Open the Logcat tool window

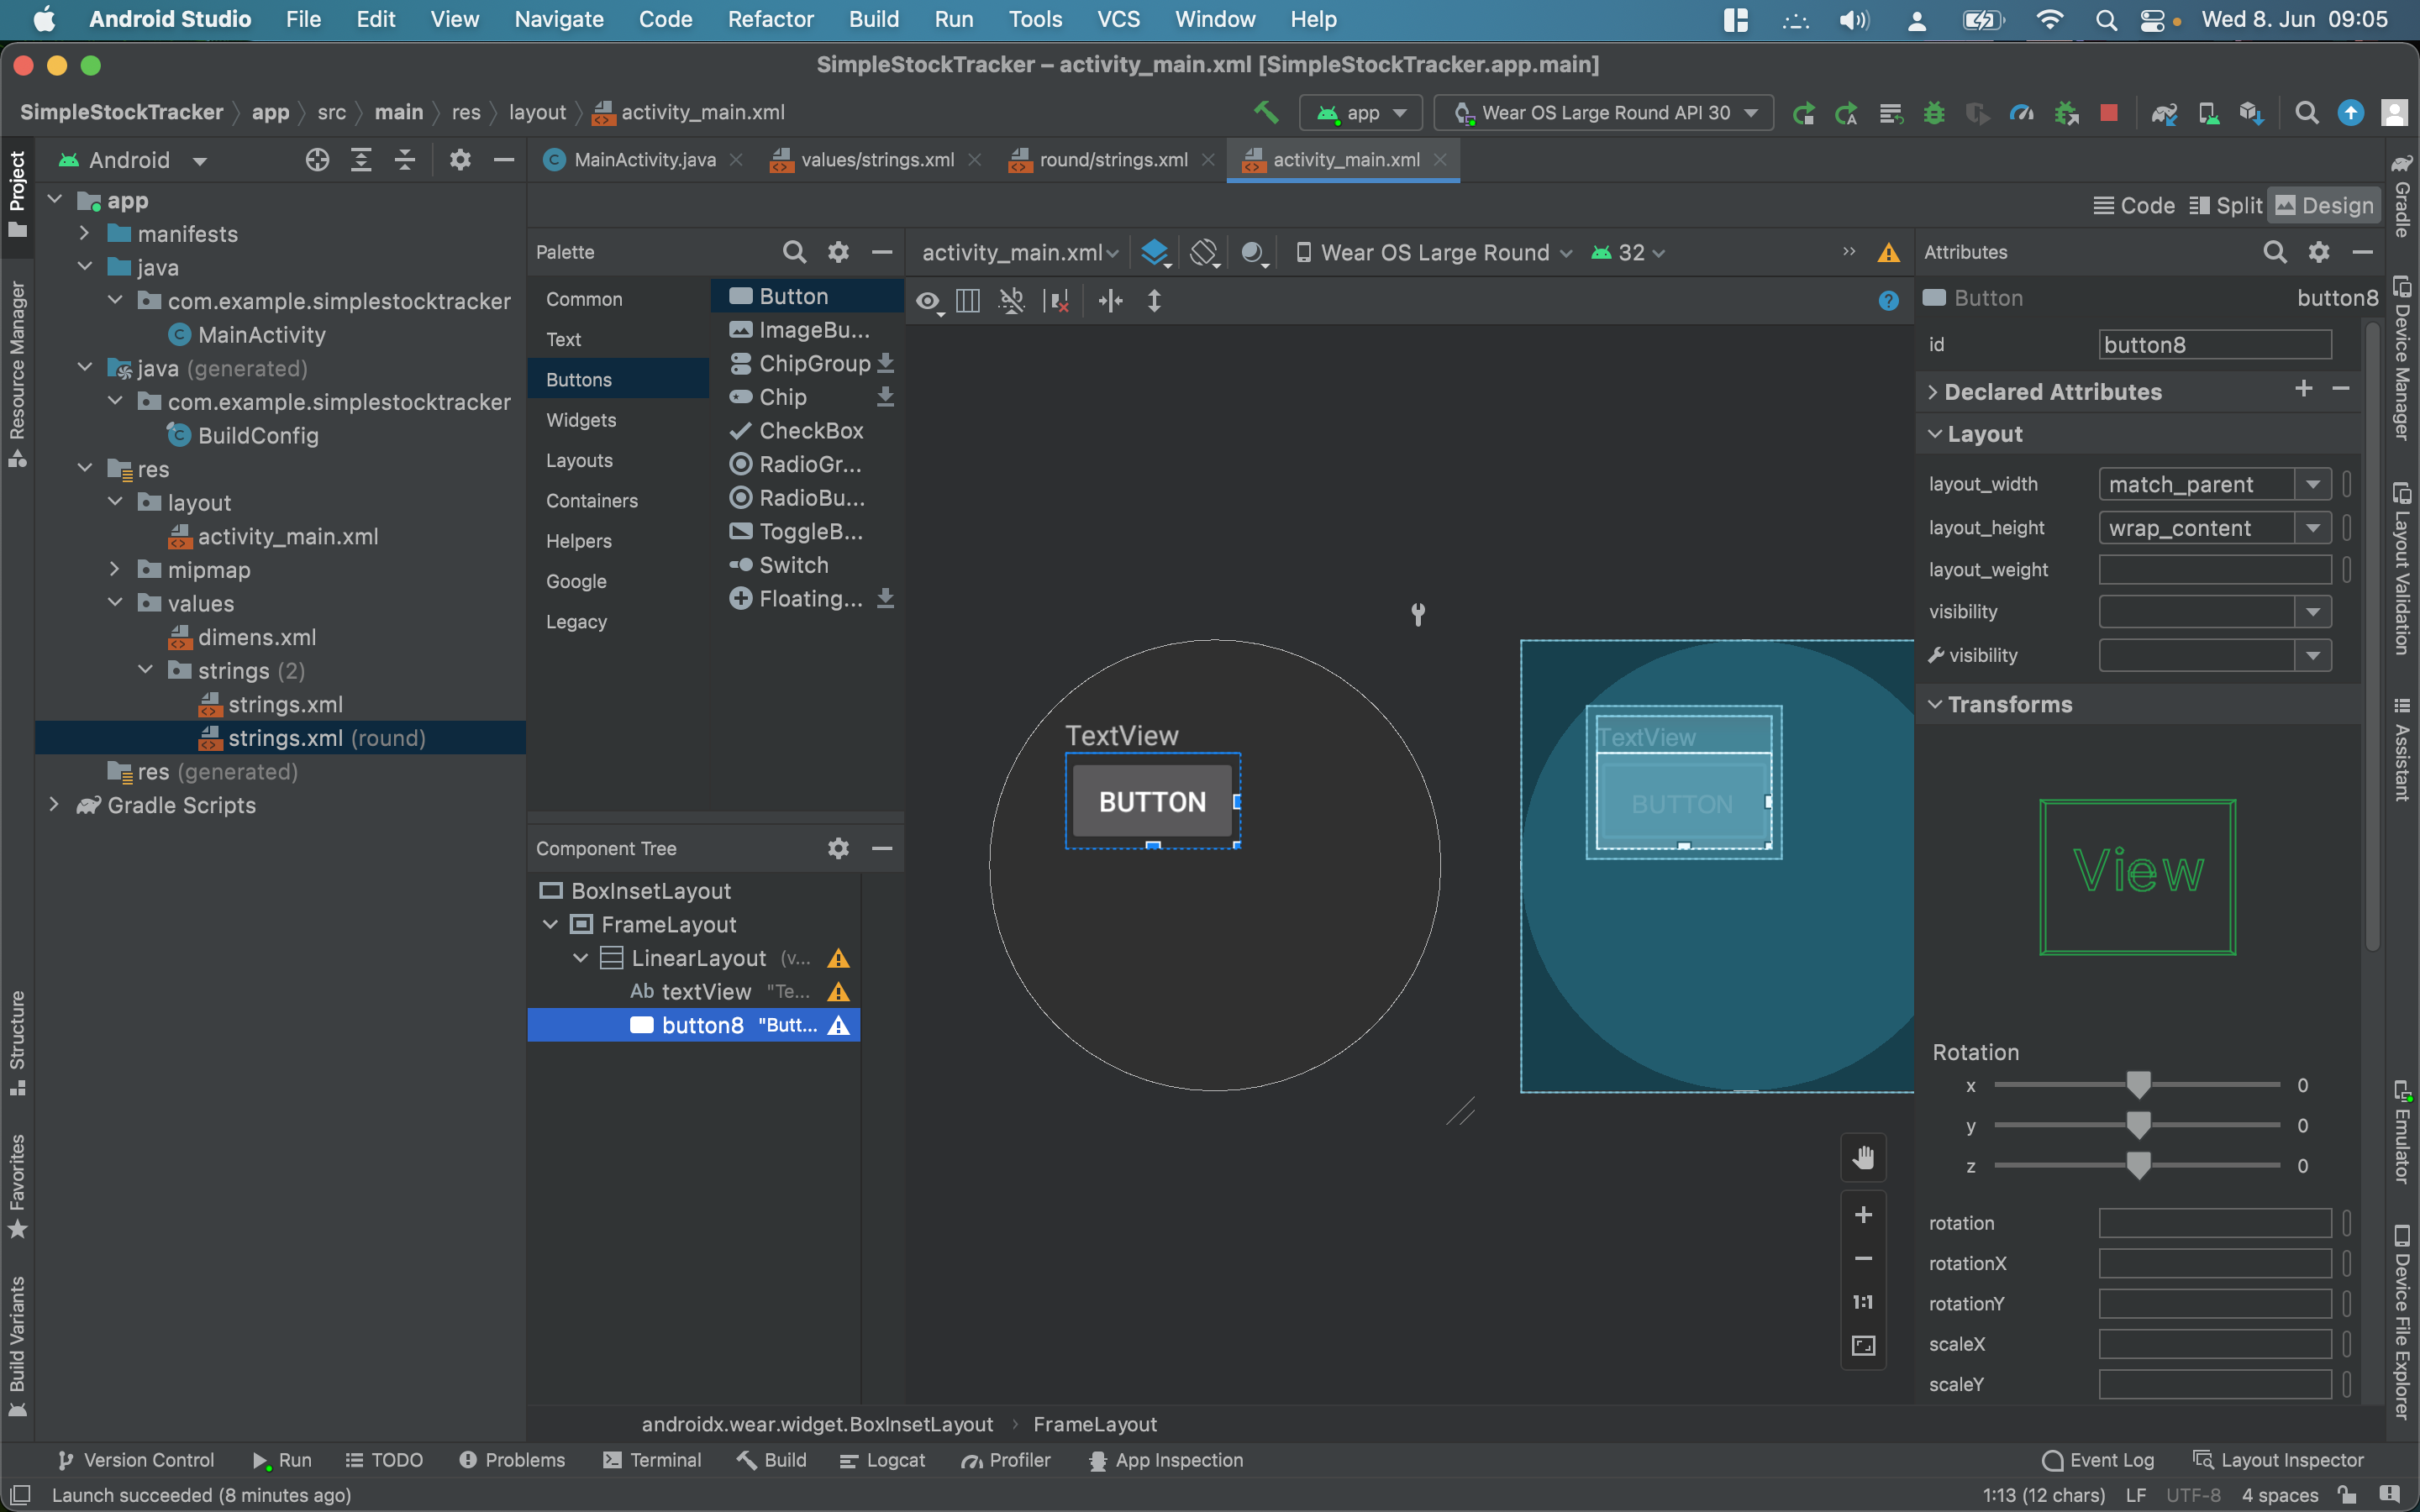[882, 1460]
